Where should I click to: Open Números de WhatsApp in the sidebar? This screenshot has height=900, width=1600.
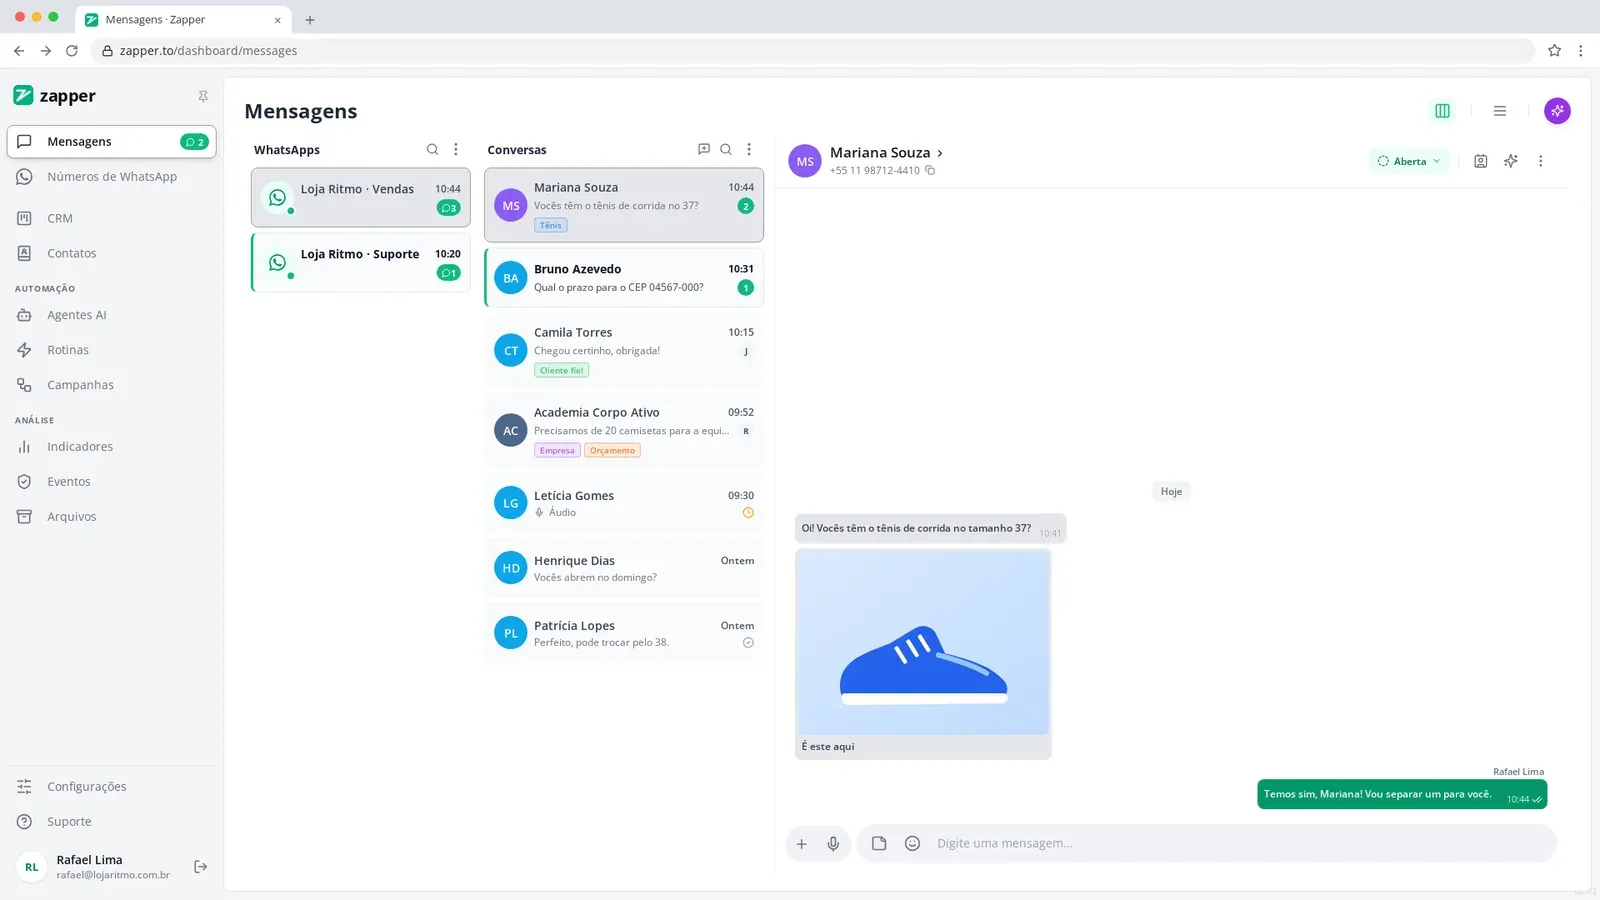[x=111, y=177]
